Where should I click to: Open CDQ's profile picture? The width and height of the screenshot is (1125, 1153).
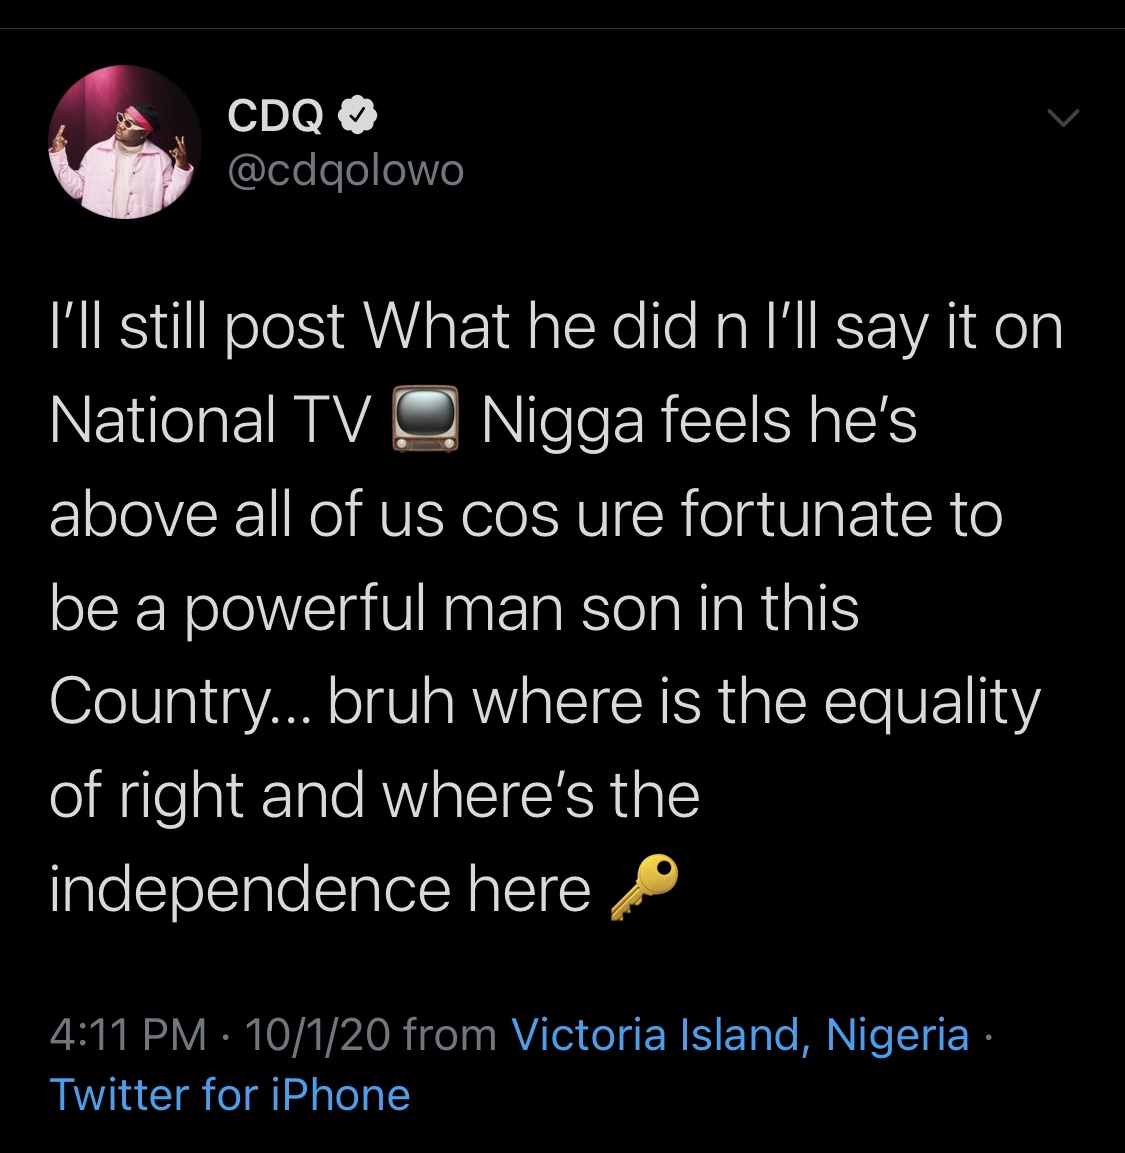(x=126, y=142)
